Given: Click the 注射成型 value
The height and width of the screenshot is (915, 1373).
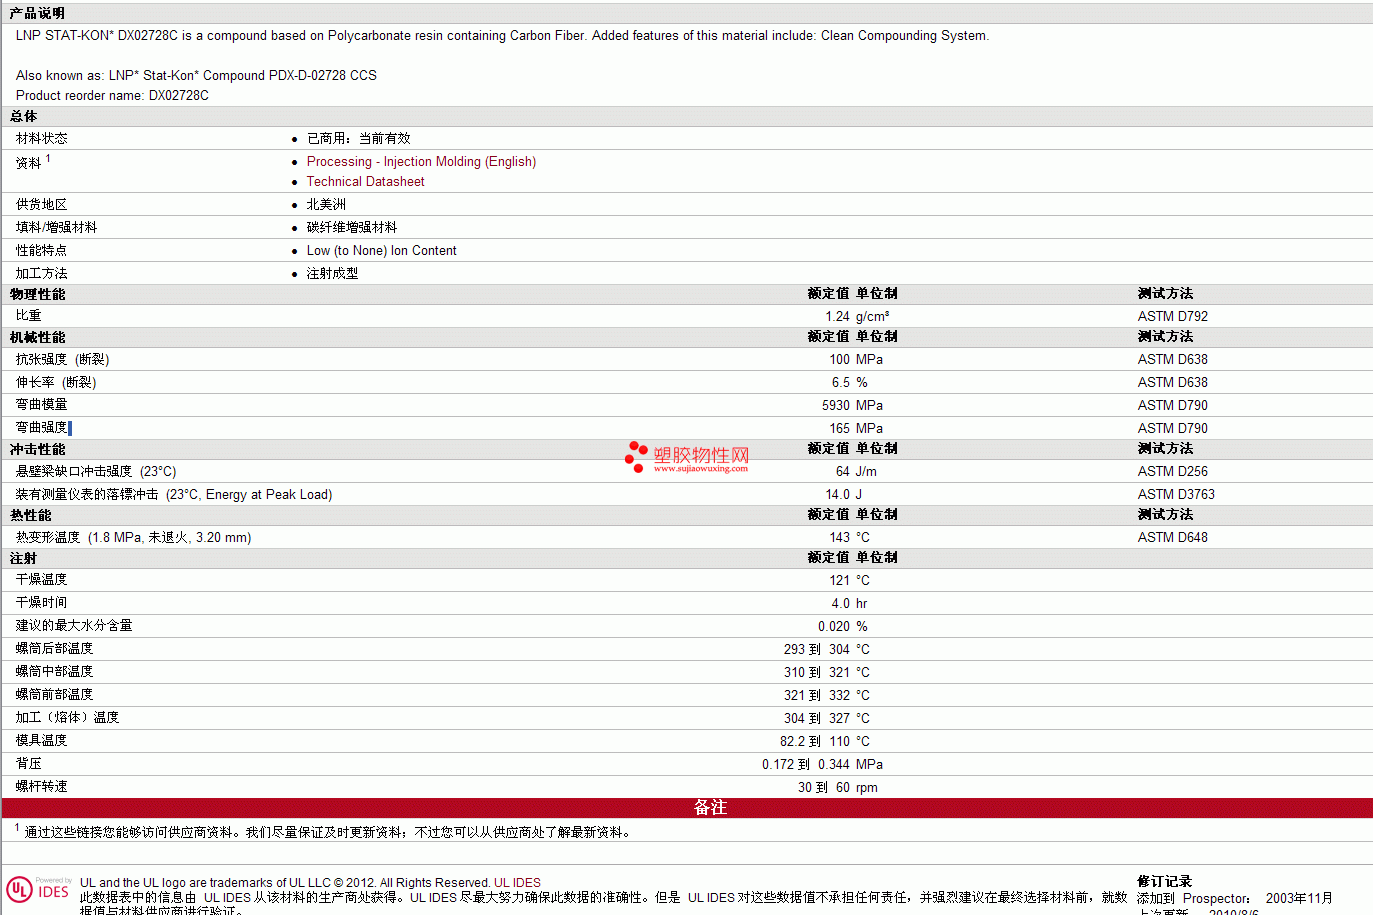Looking at the screenshot, I should tap(332, 274).
